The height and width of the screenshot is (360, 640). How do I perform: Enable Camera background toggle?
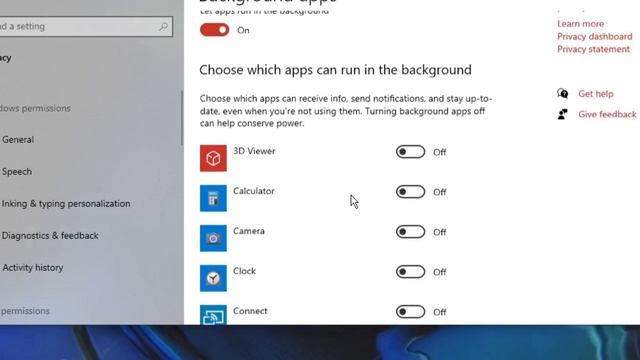[410, 232]
